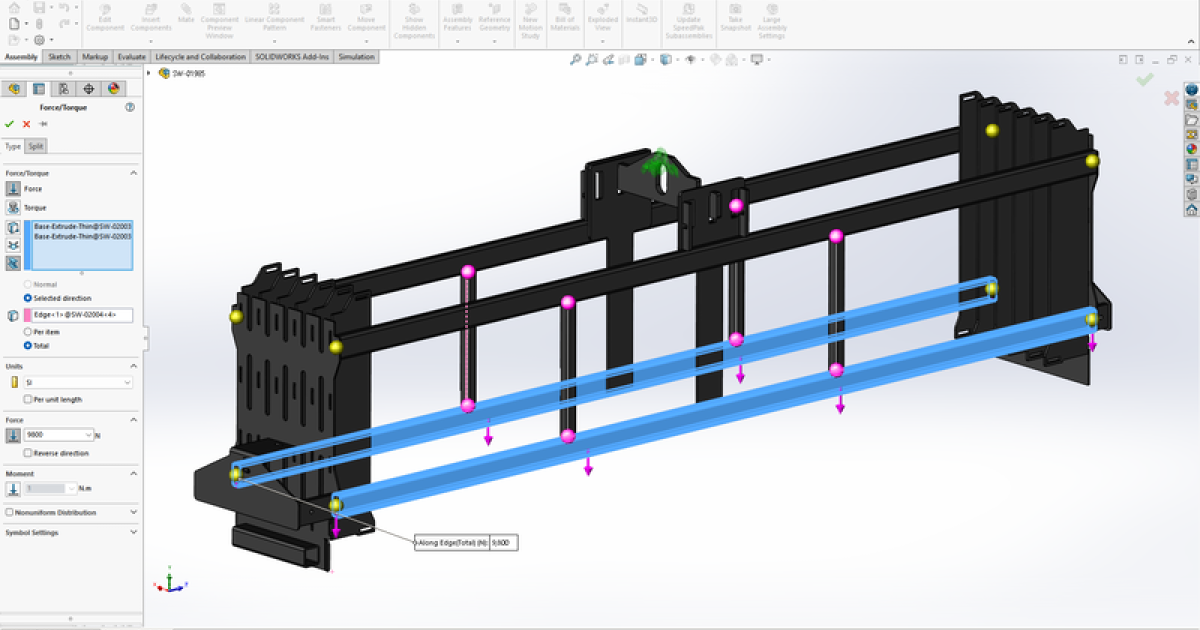Check the Nonuniform Distribution option

8,512
